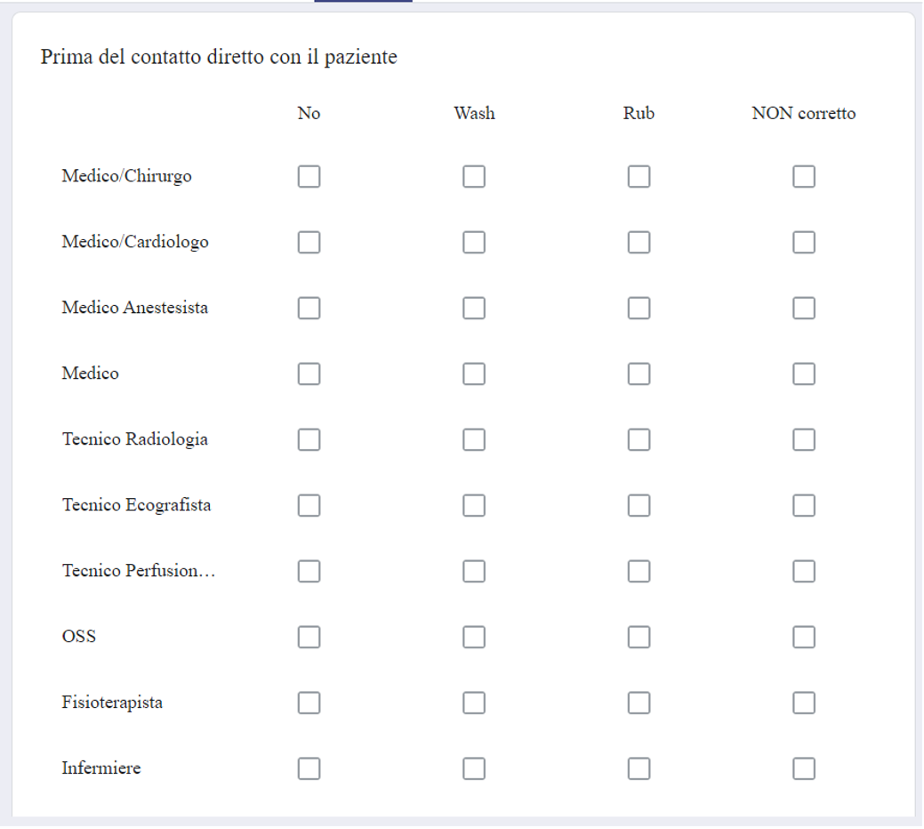Check Wash for Medico/Cardiologo
This screenshot has height=829, width=924.
click(474, 242)
